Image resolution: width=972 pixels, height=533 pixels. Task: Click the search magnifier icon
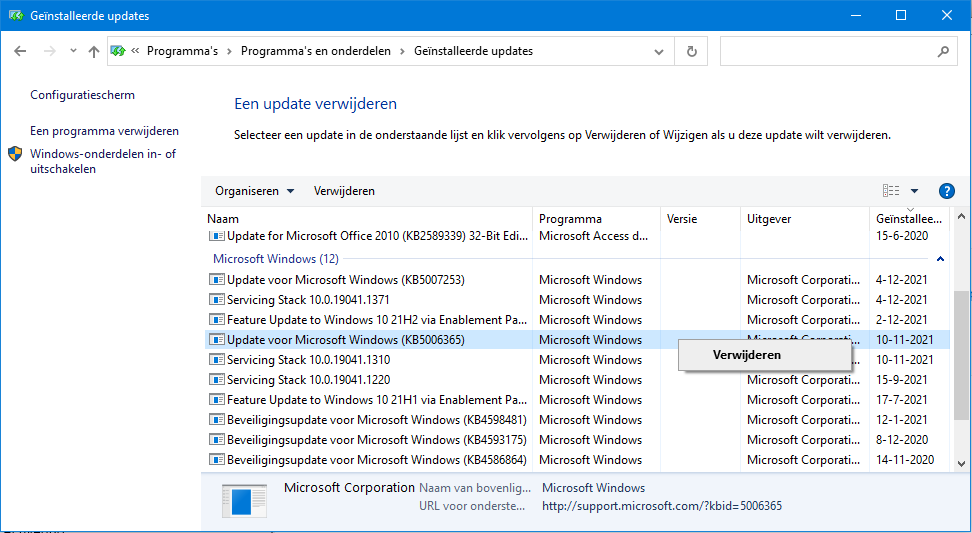pyautogui.click(x=943, y=51)
